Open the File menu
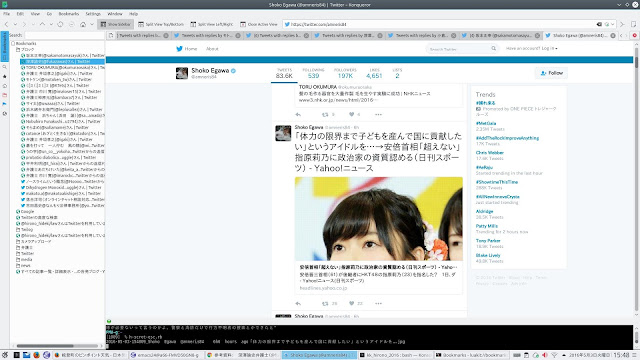The image size is (640, 360). point(7,14)
